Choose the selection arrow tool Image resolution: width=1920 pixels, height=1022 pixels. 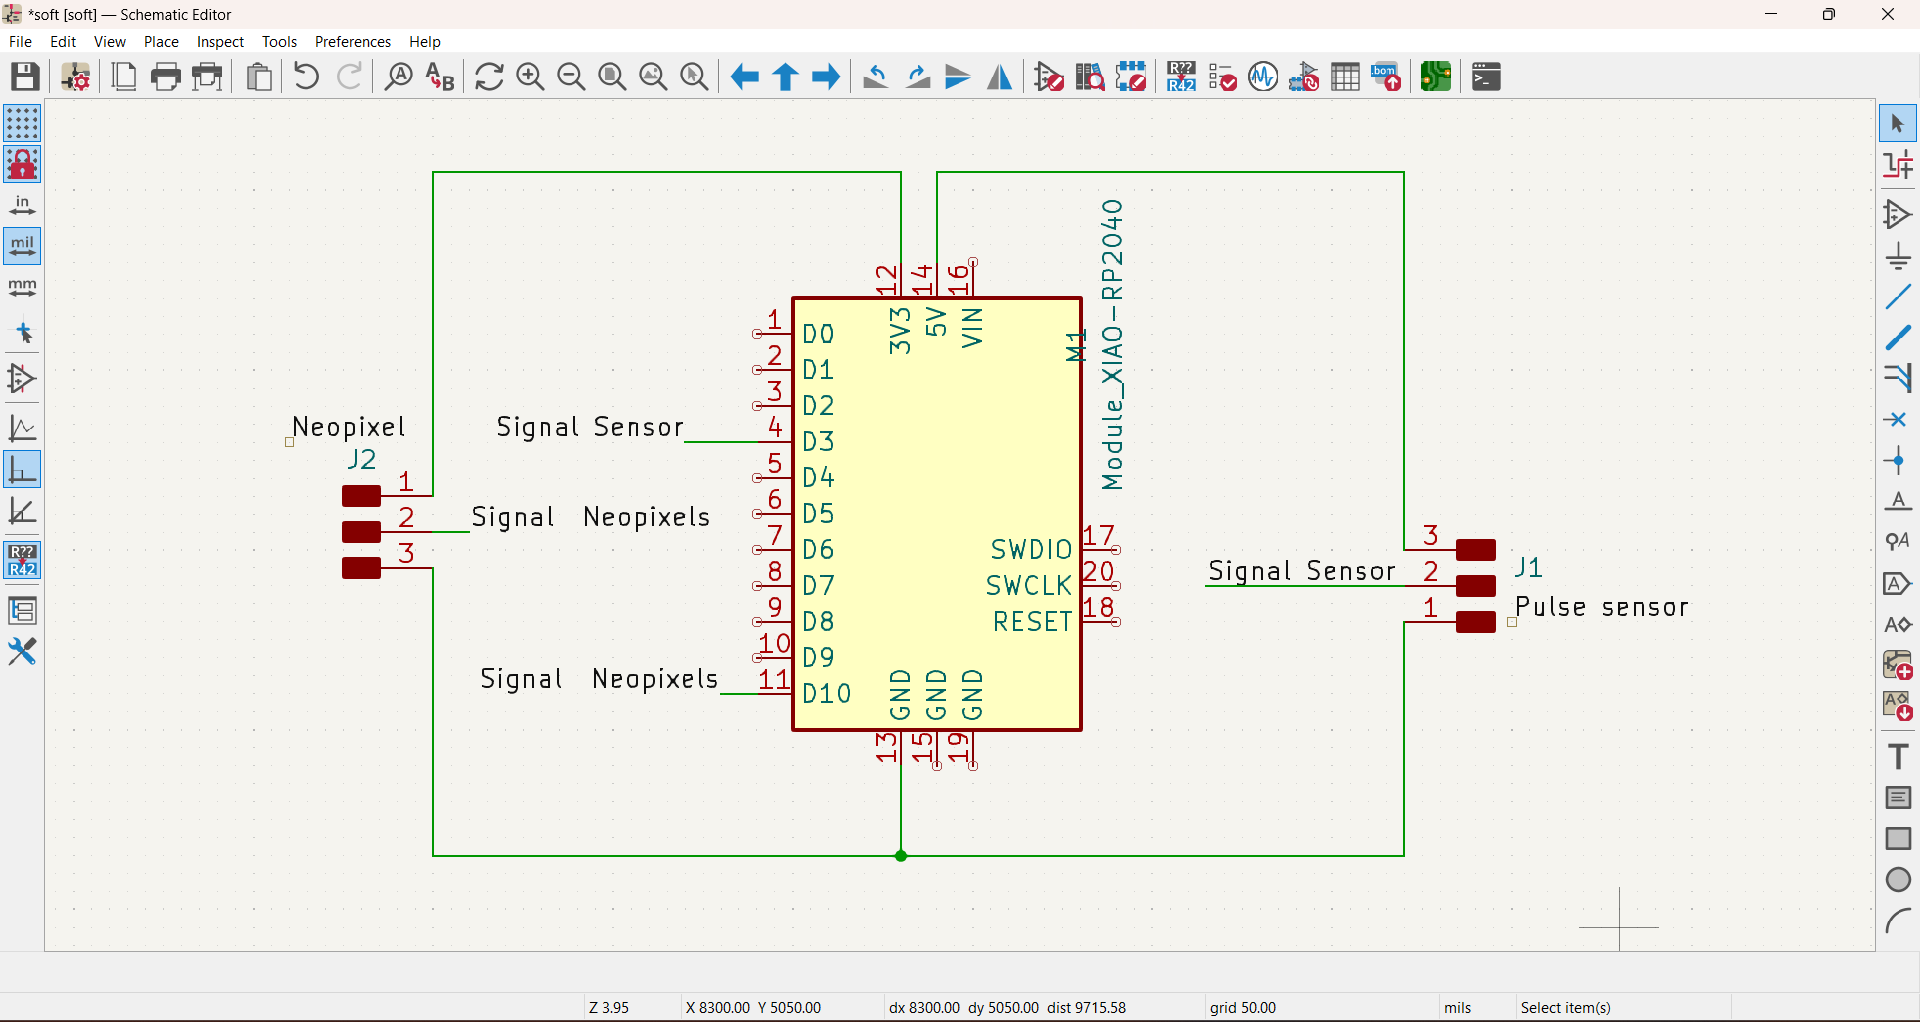1898,124
